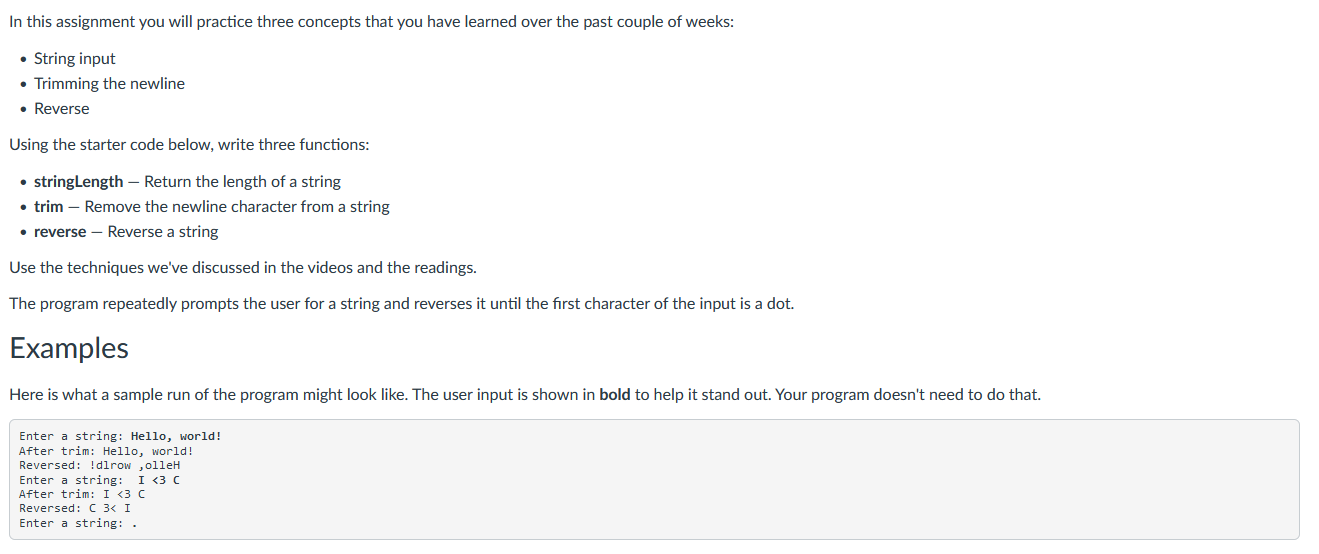Click the "Enter a string: I <3 C" line

99,480
